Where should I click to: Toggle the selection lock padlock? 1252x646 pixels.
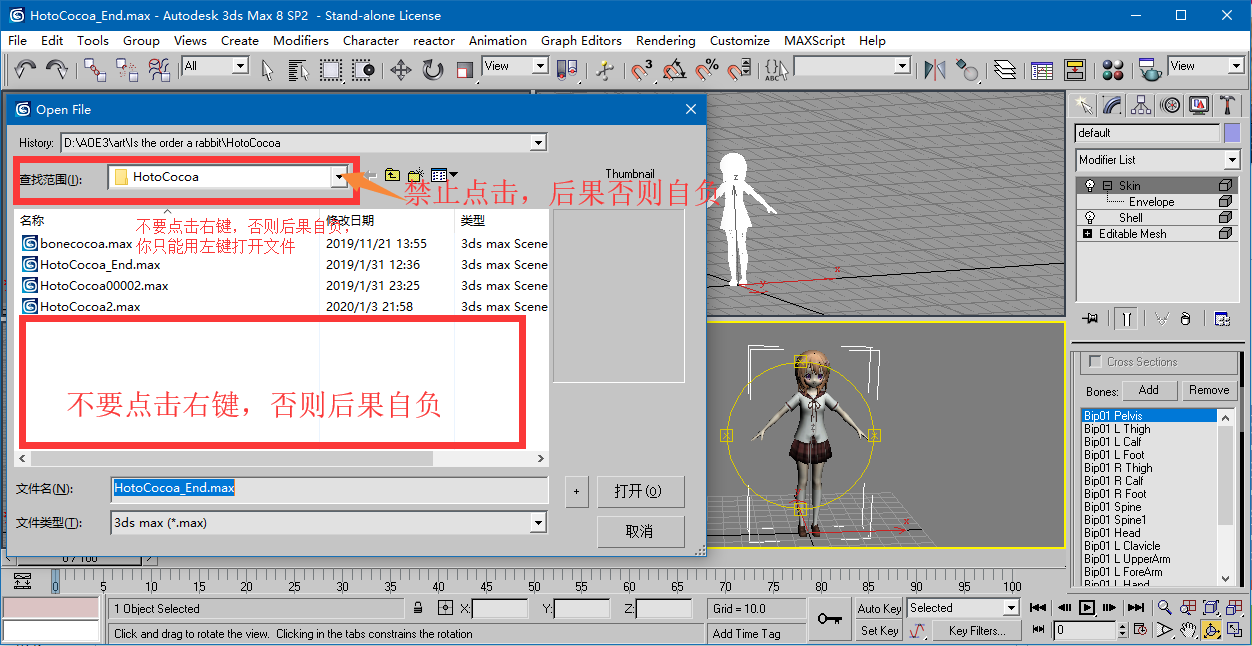[420, 608]
